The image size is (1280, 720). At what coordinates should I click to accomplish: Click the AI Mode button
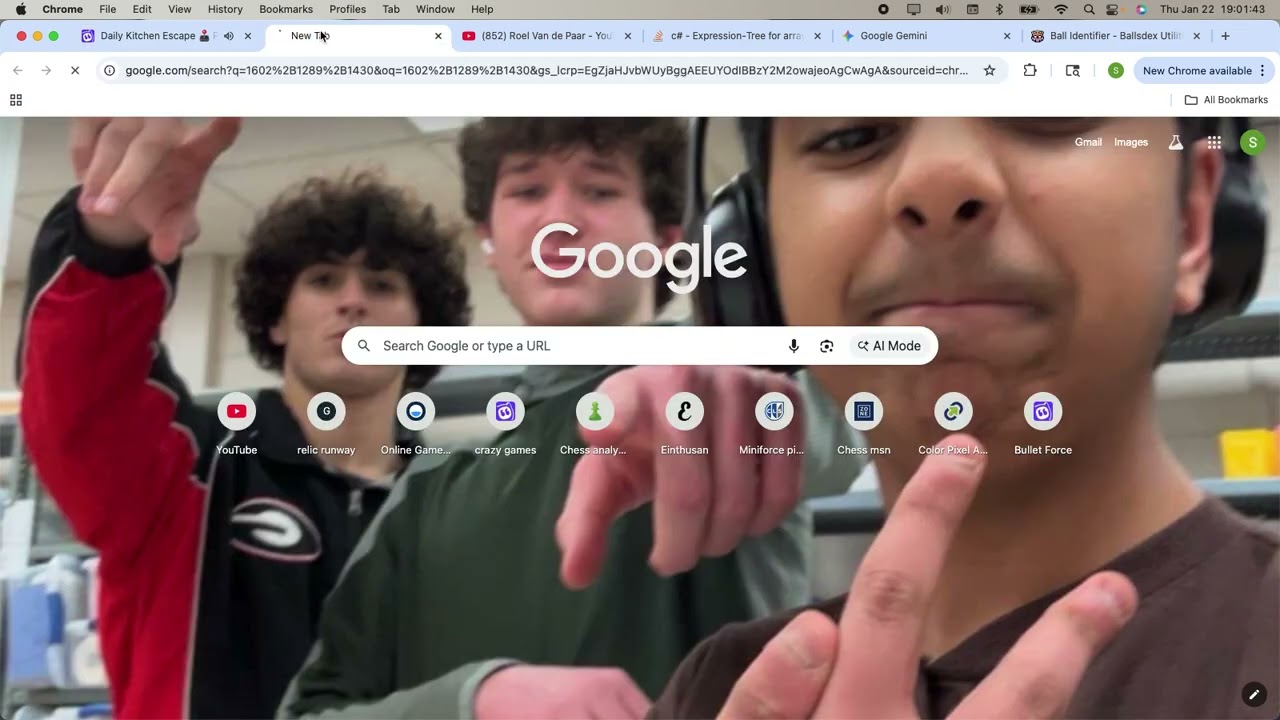point(889,346)
